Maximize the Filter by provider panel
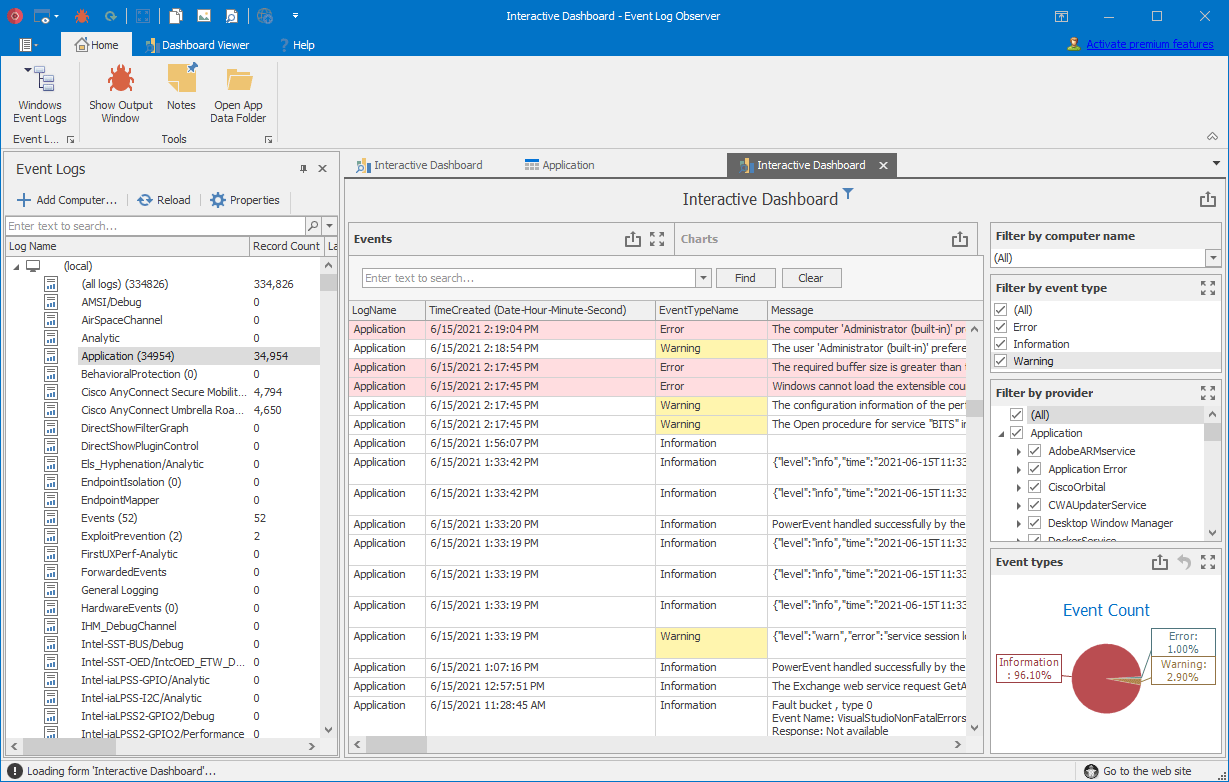1229x782 pixels. pyautogui.click(x=1208, y=393)
